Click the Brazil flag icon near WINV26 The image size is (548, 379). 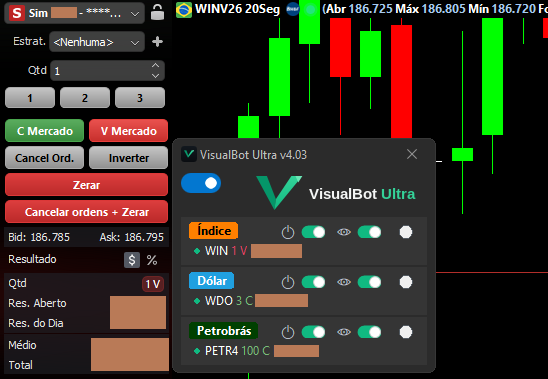pos(184,10)
